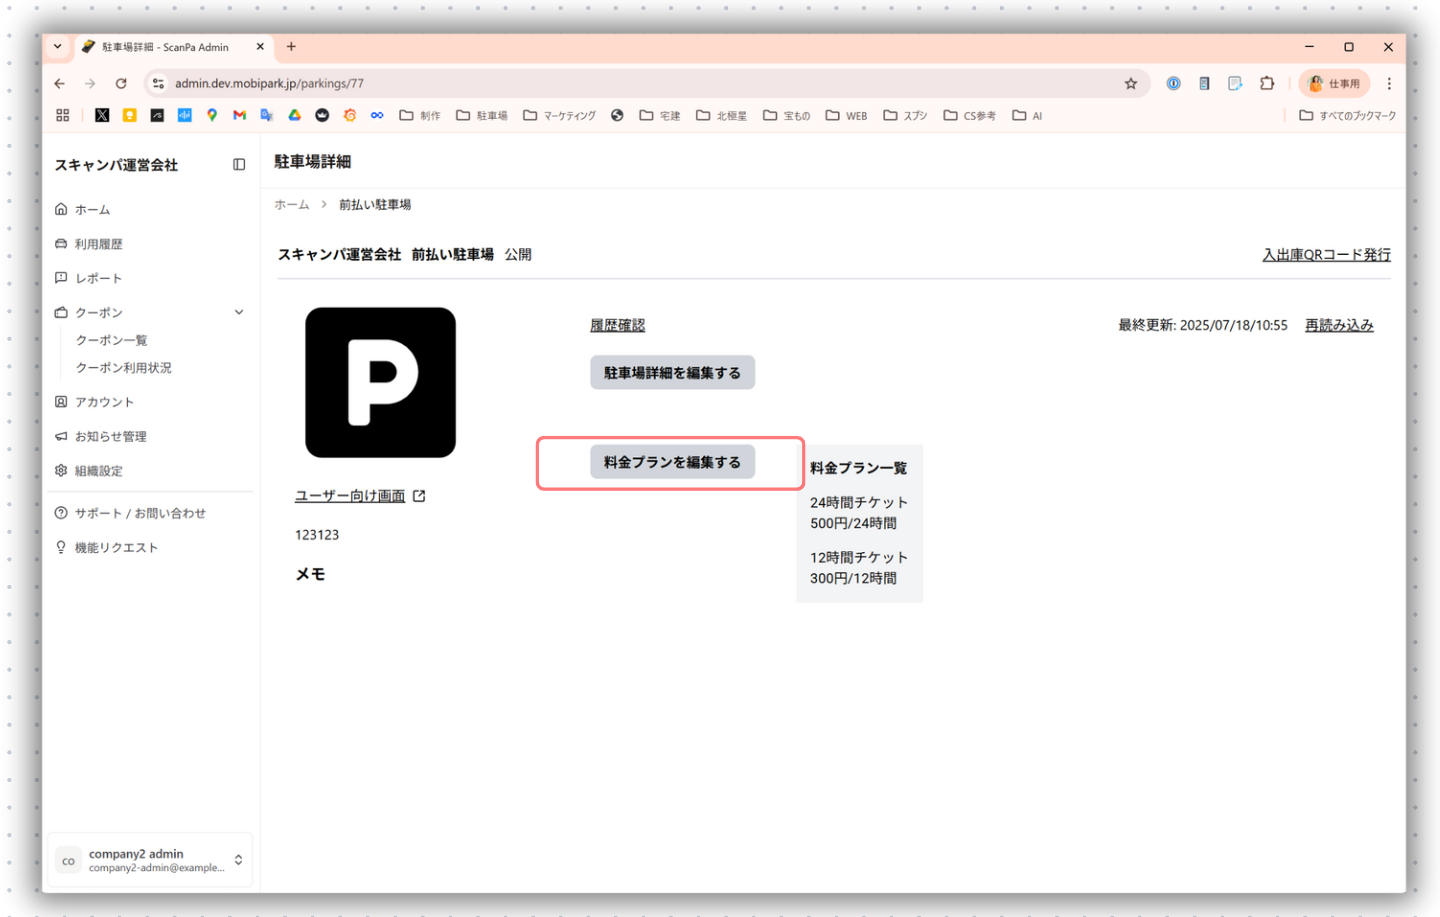Open the Gmail bookmark icon
The width and height of the screenshot is (1440, 917).
point(239,115)
